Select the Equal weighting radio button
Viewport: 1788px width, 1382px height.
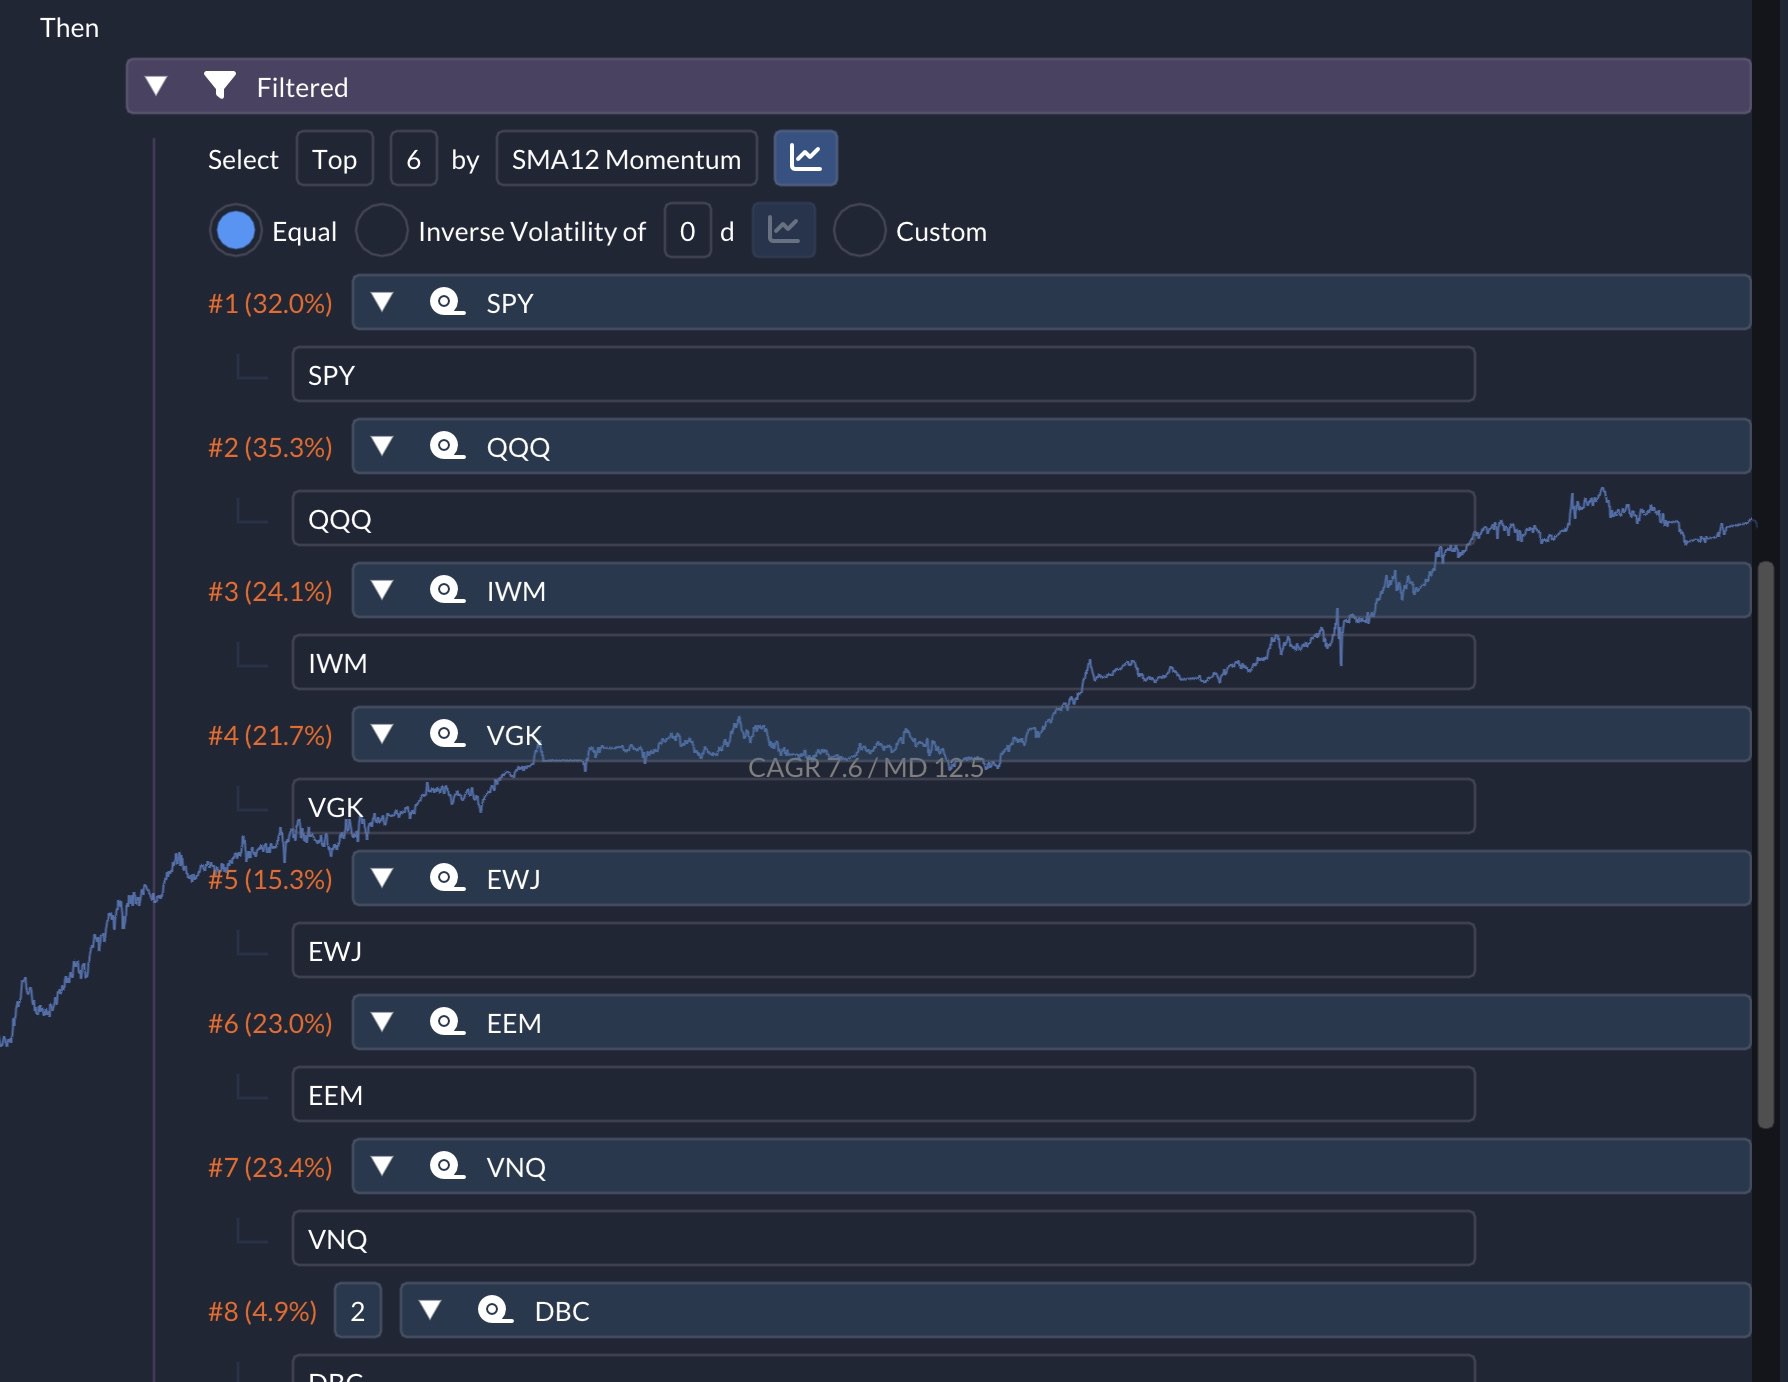click(x=236, y=231)
